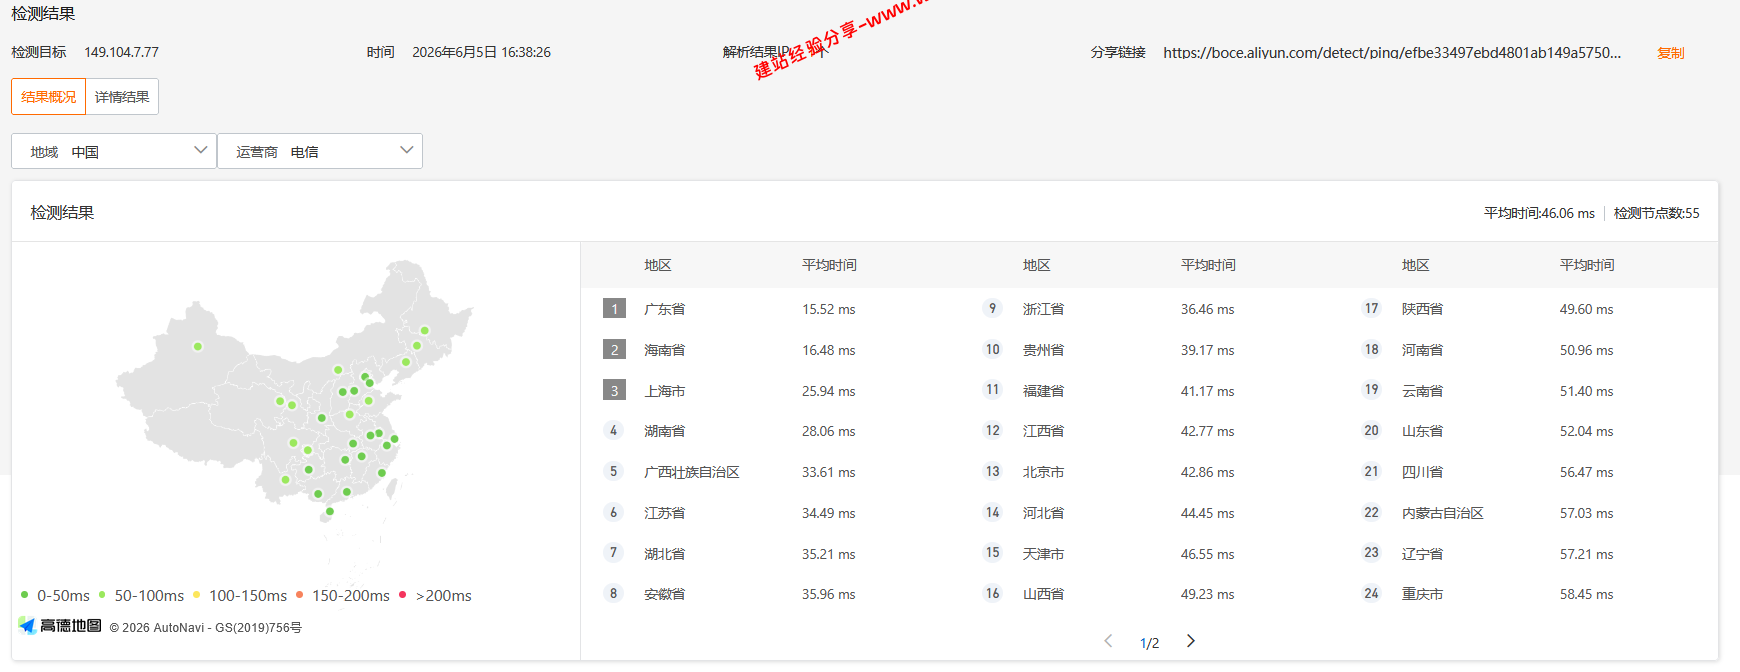1740x672 pixels.
Task: Select the 山东省 region cell
Action: coord(1423,431)
